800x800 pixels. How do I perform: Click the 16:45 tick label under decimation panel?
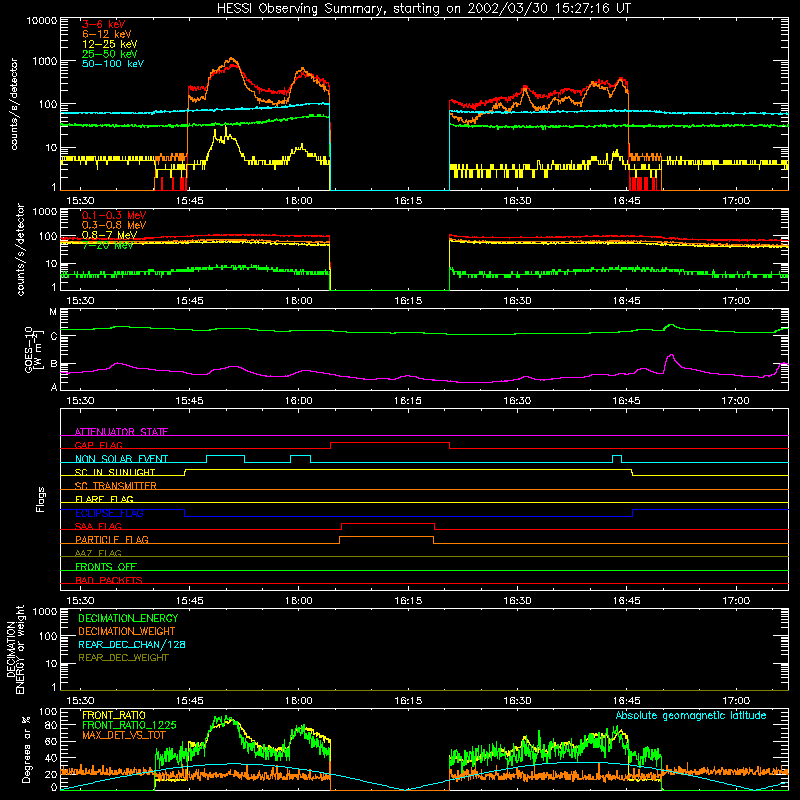(x=627, y=701)
